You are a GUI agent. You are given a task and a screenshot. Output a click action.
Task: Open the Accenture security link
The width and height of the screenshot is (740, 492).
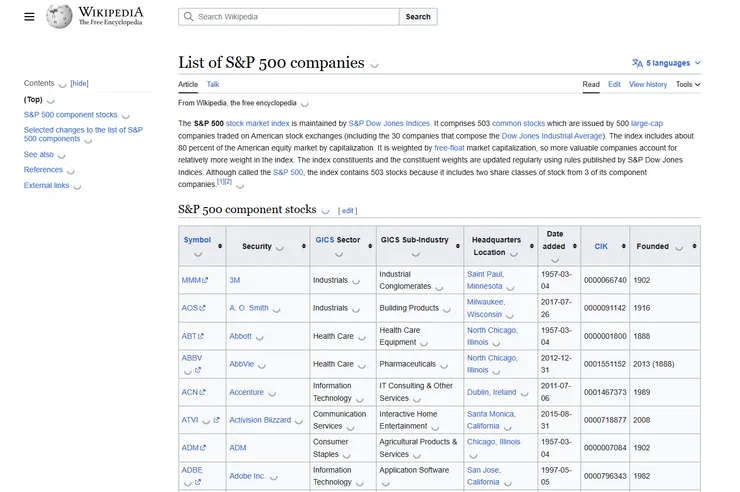[246, 392]
